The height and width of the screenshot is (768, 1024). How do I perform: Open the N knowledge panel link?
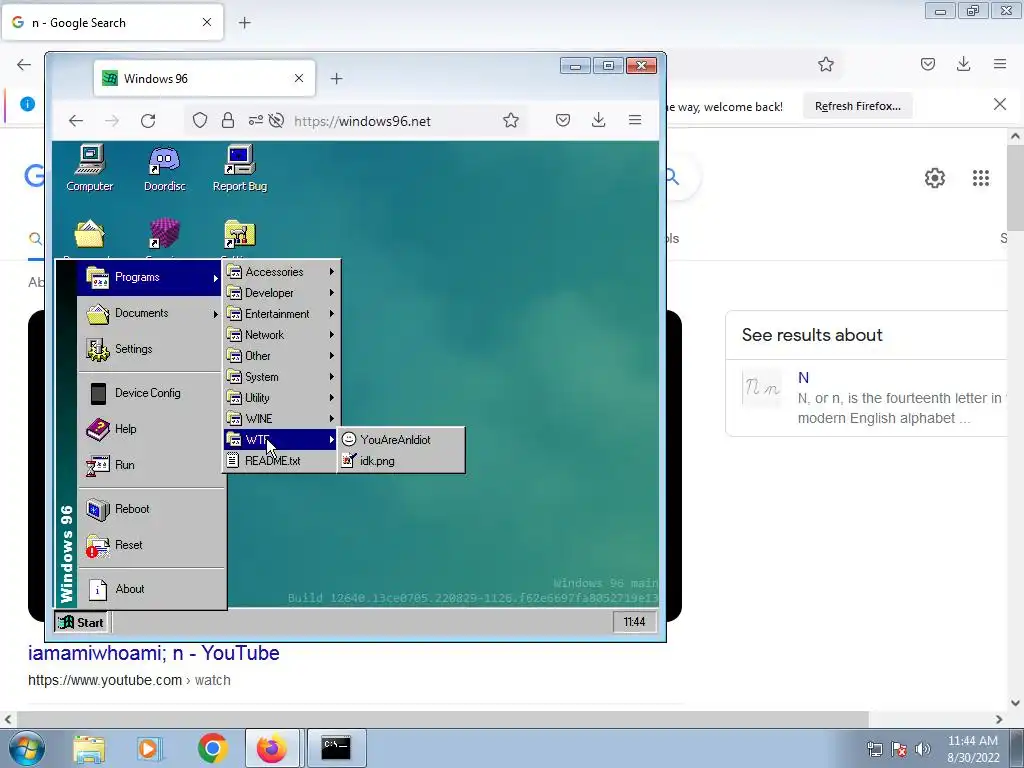click(803, 377)
